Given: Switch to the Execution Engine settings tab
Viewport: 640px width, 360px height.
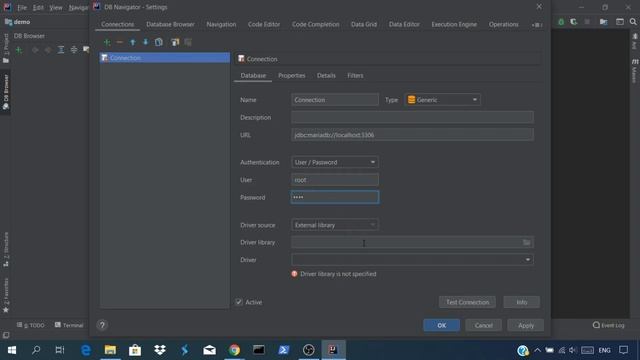Looking at the screenshot, I should point(454,24).
